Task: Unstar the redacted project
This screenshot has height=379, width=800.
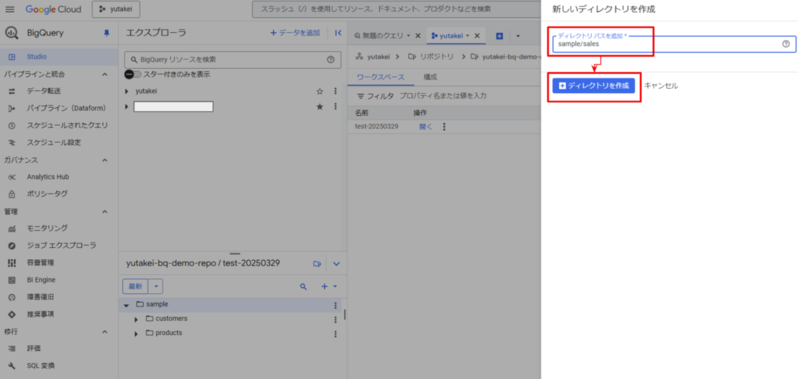Action: (320, 107)
